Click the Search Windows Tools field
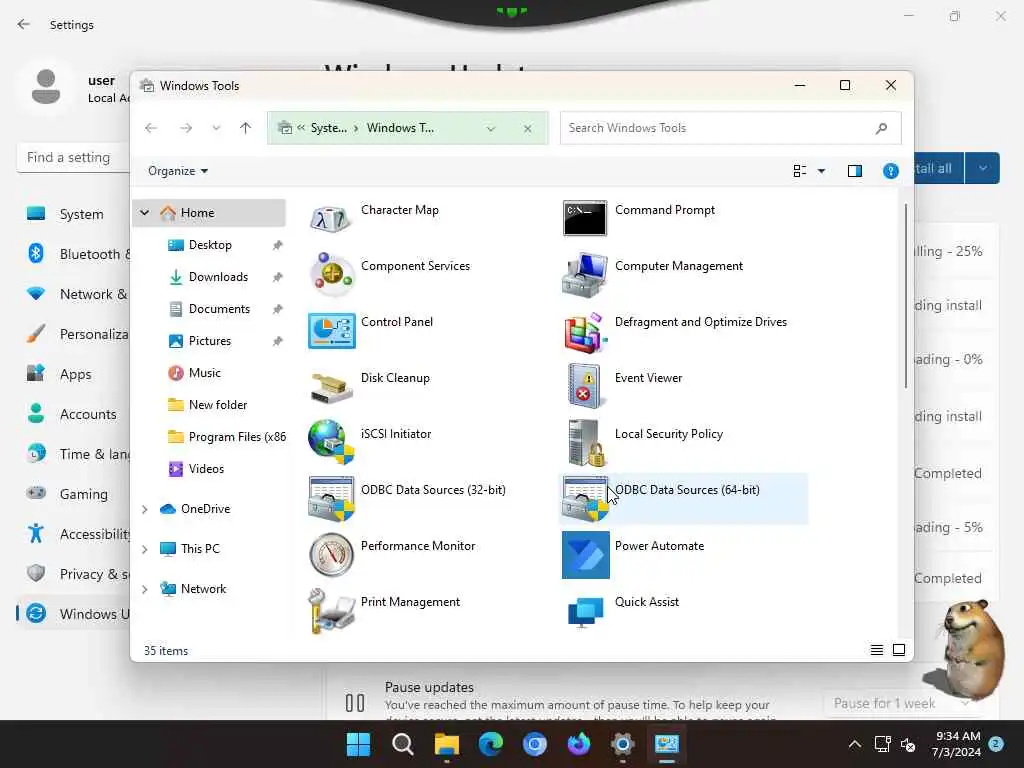 pos(730,128)
